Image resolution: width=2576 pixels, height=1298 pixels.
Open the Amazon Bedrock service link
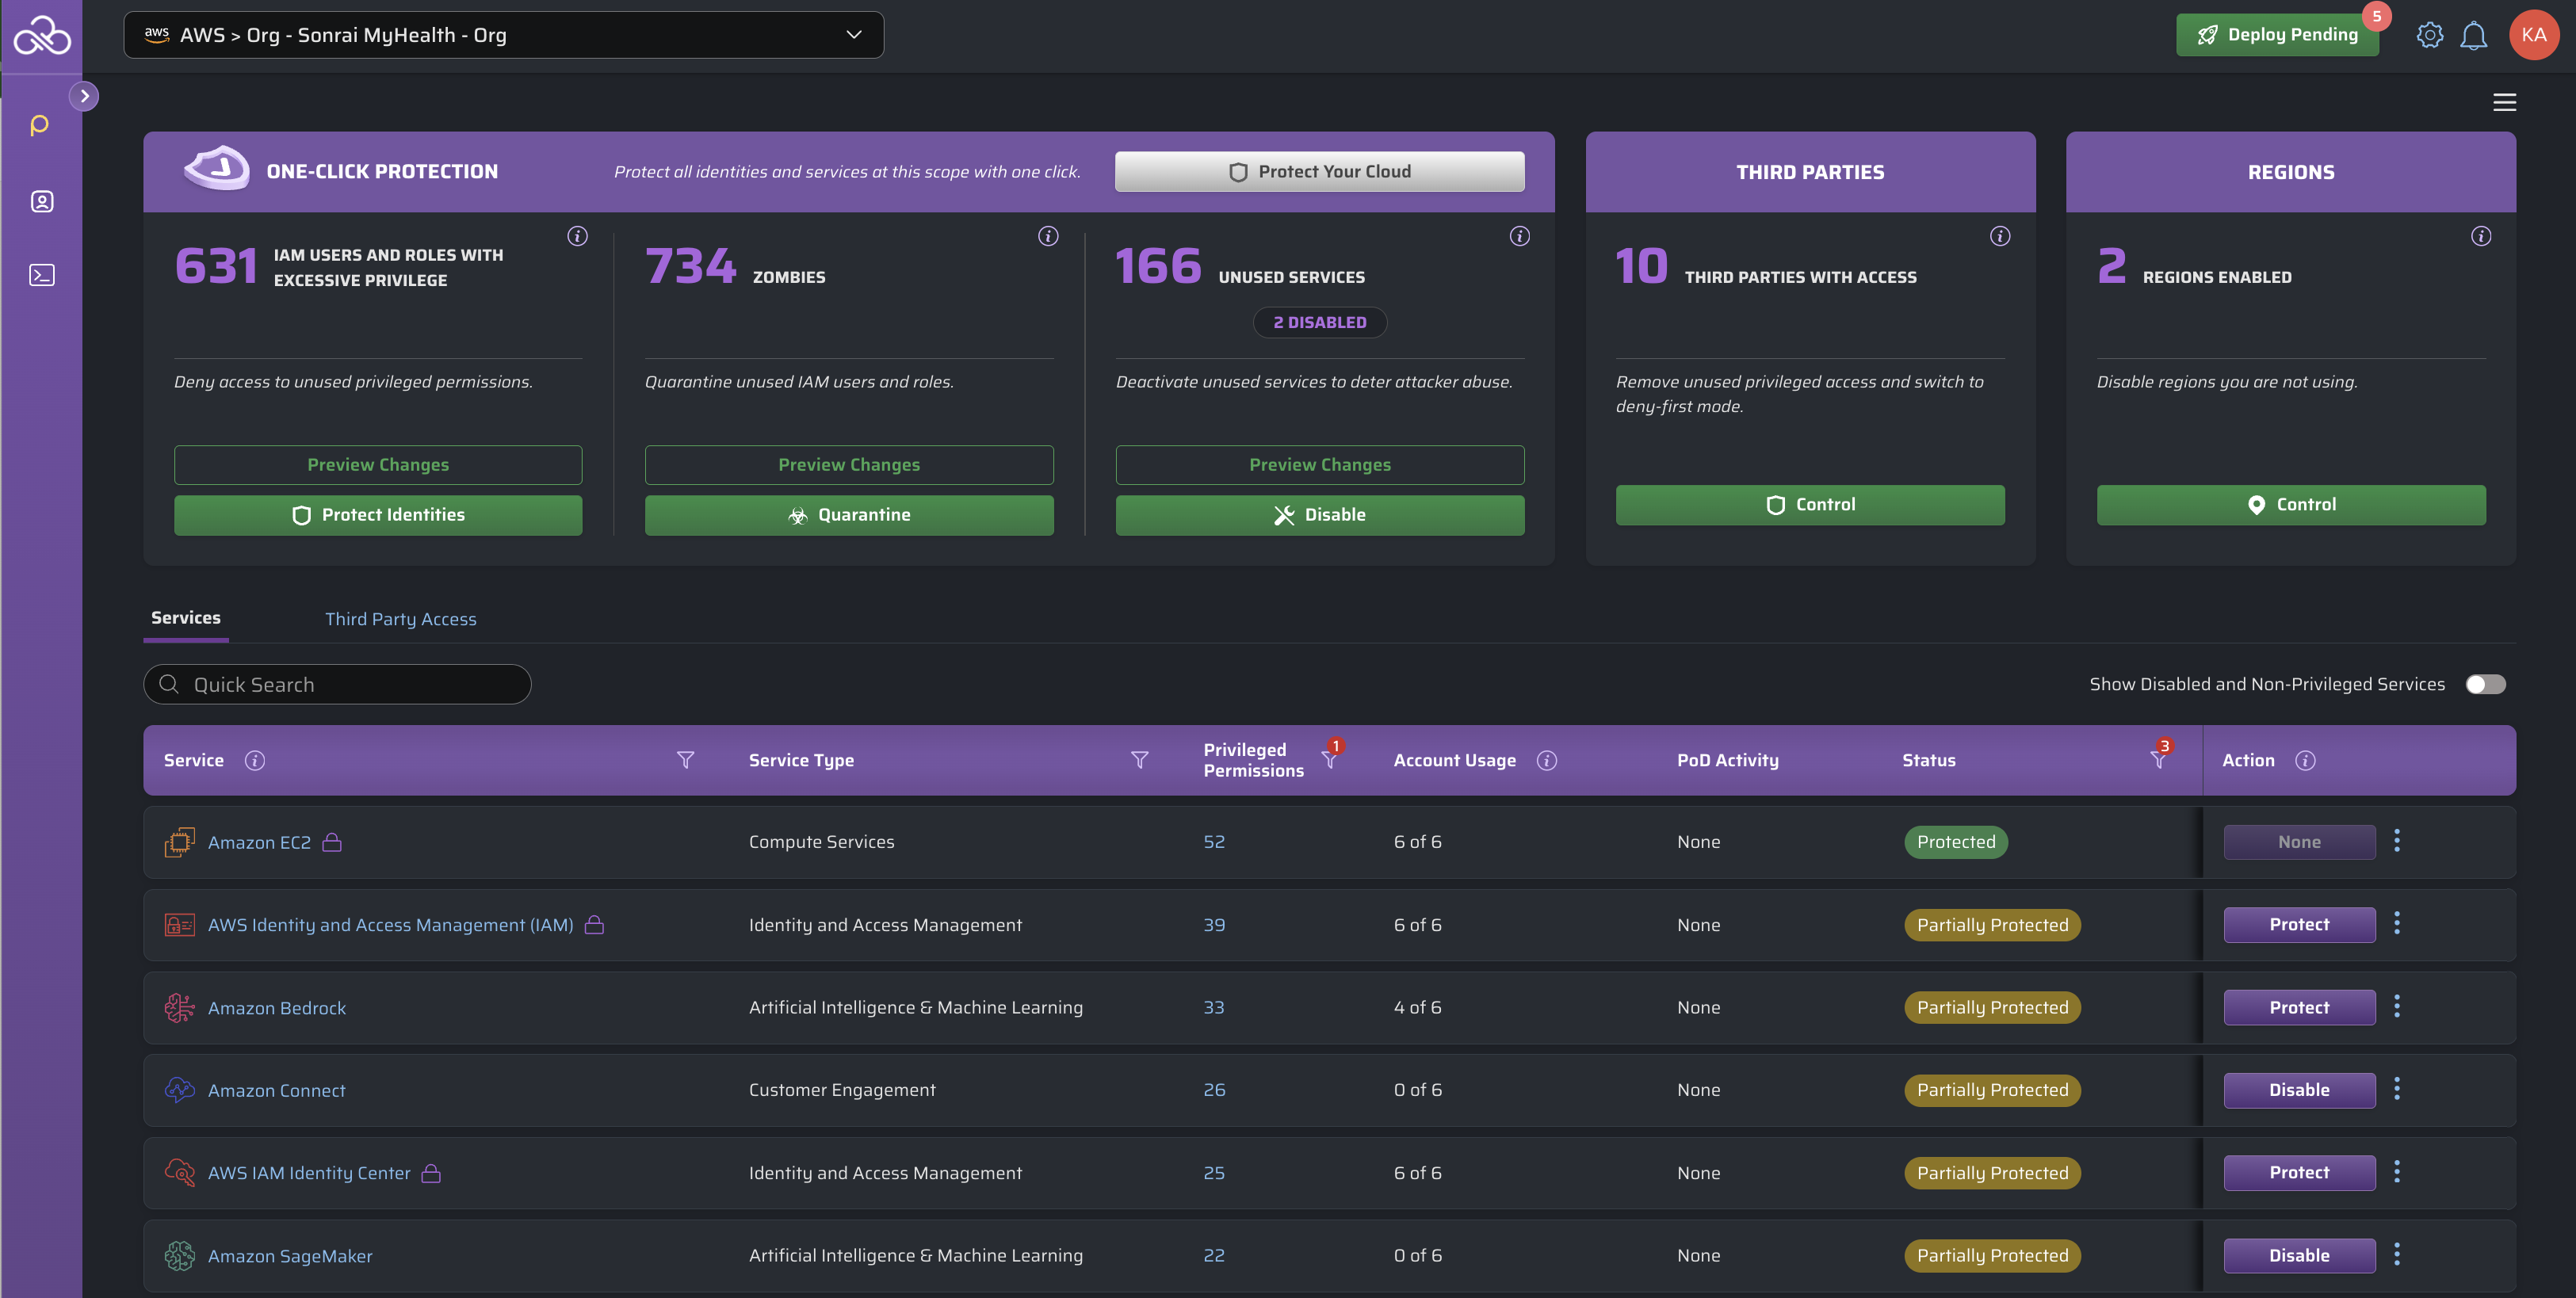click(277, 1007)
